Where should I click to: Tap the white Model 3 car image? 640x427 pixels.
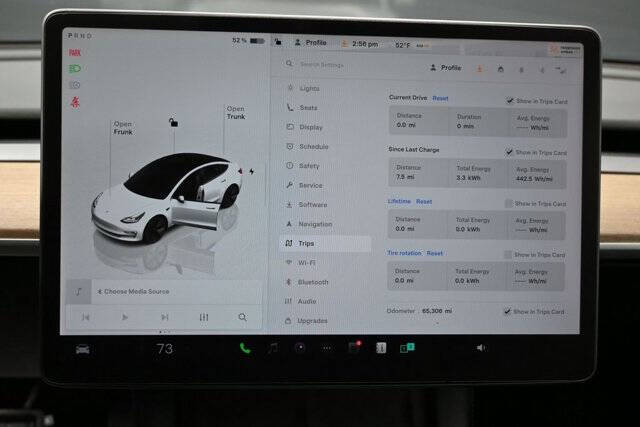click(x=167, y=198)
